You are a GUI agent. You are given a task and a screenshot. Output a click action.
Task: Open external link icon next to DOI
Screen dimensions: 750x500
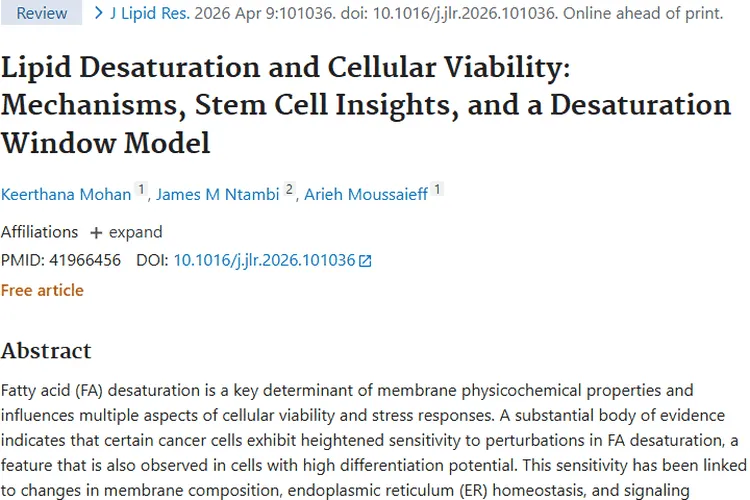[365, 261]
